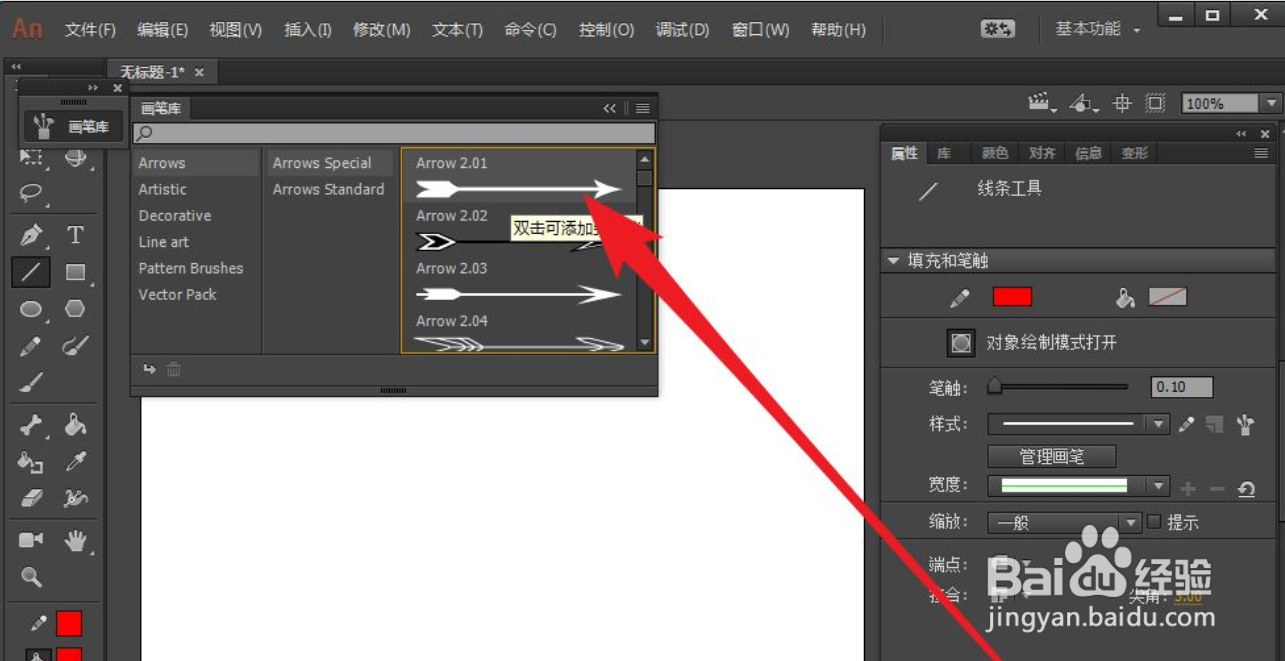Image resolution: width=1285 pixels, height=661 pixels.
Task: Click the edit symbols icon
Action: (x=1083, y=102)
